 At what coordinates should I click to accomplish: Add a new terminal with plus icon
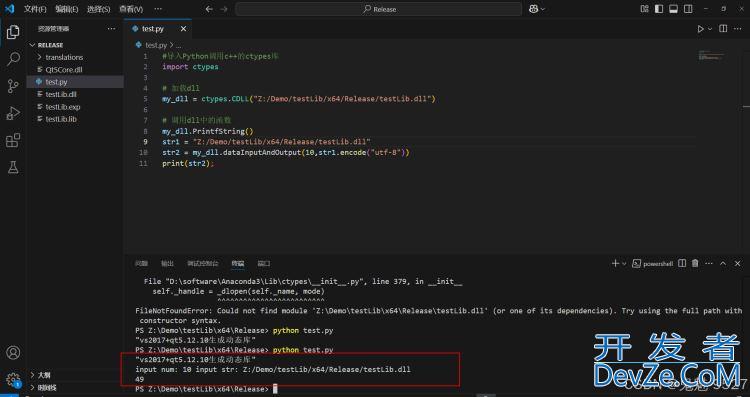tap(615, 264)
